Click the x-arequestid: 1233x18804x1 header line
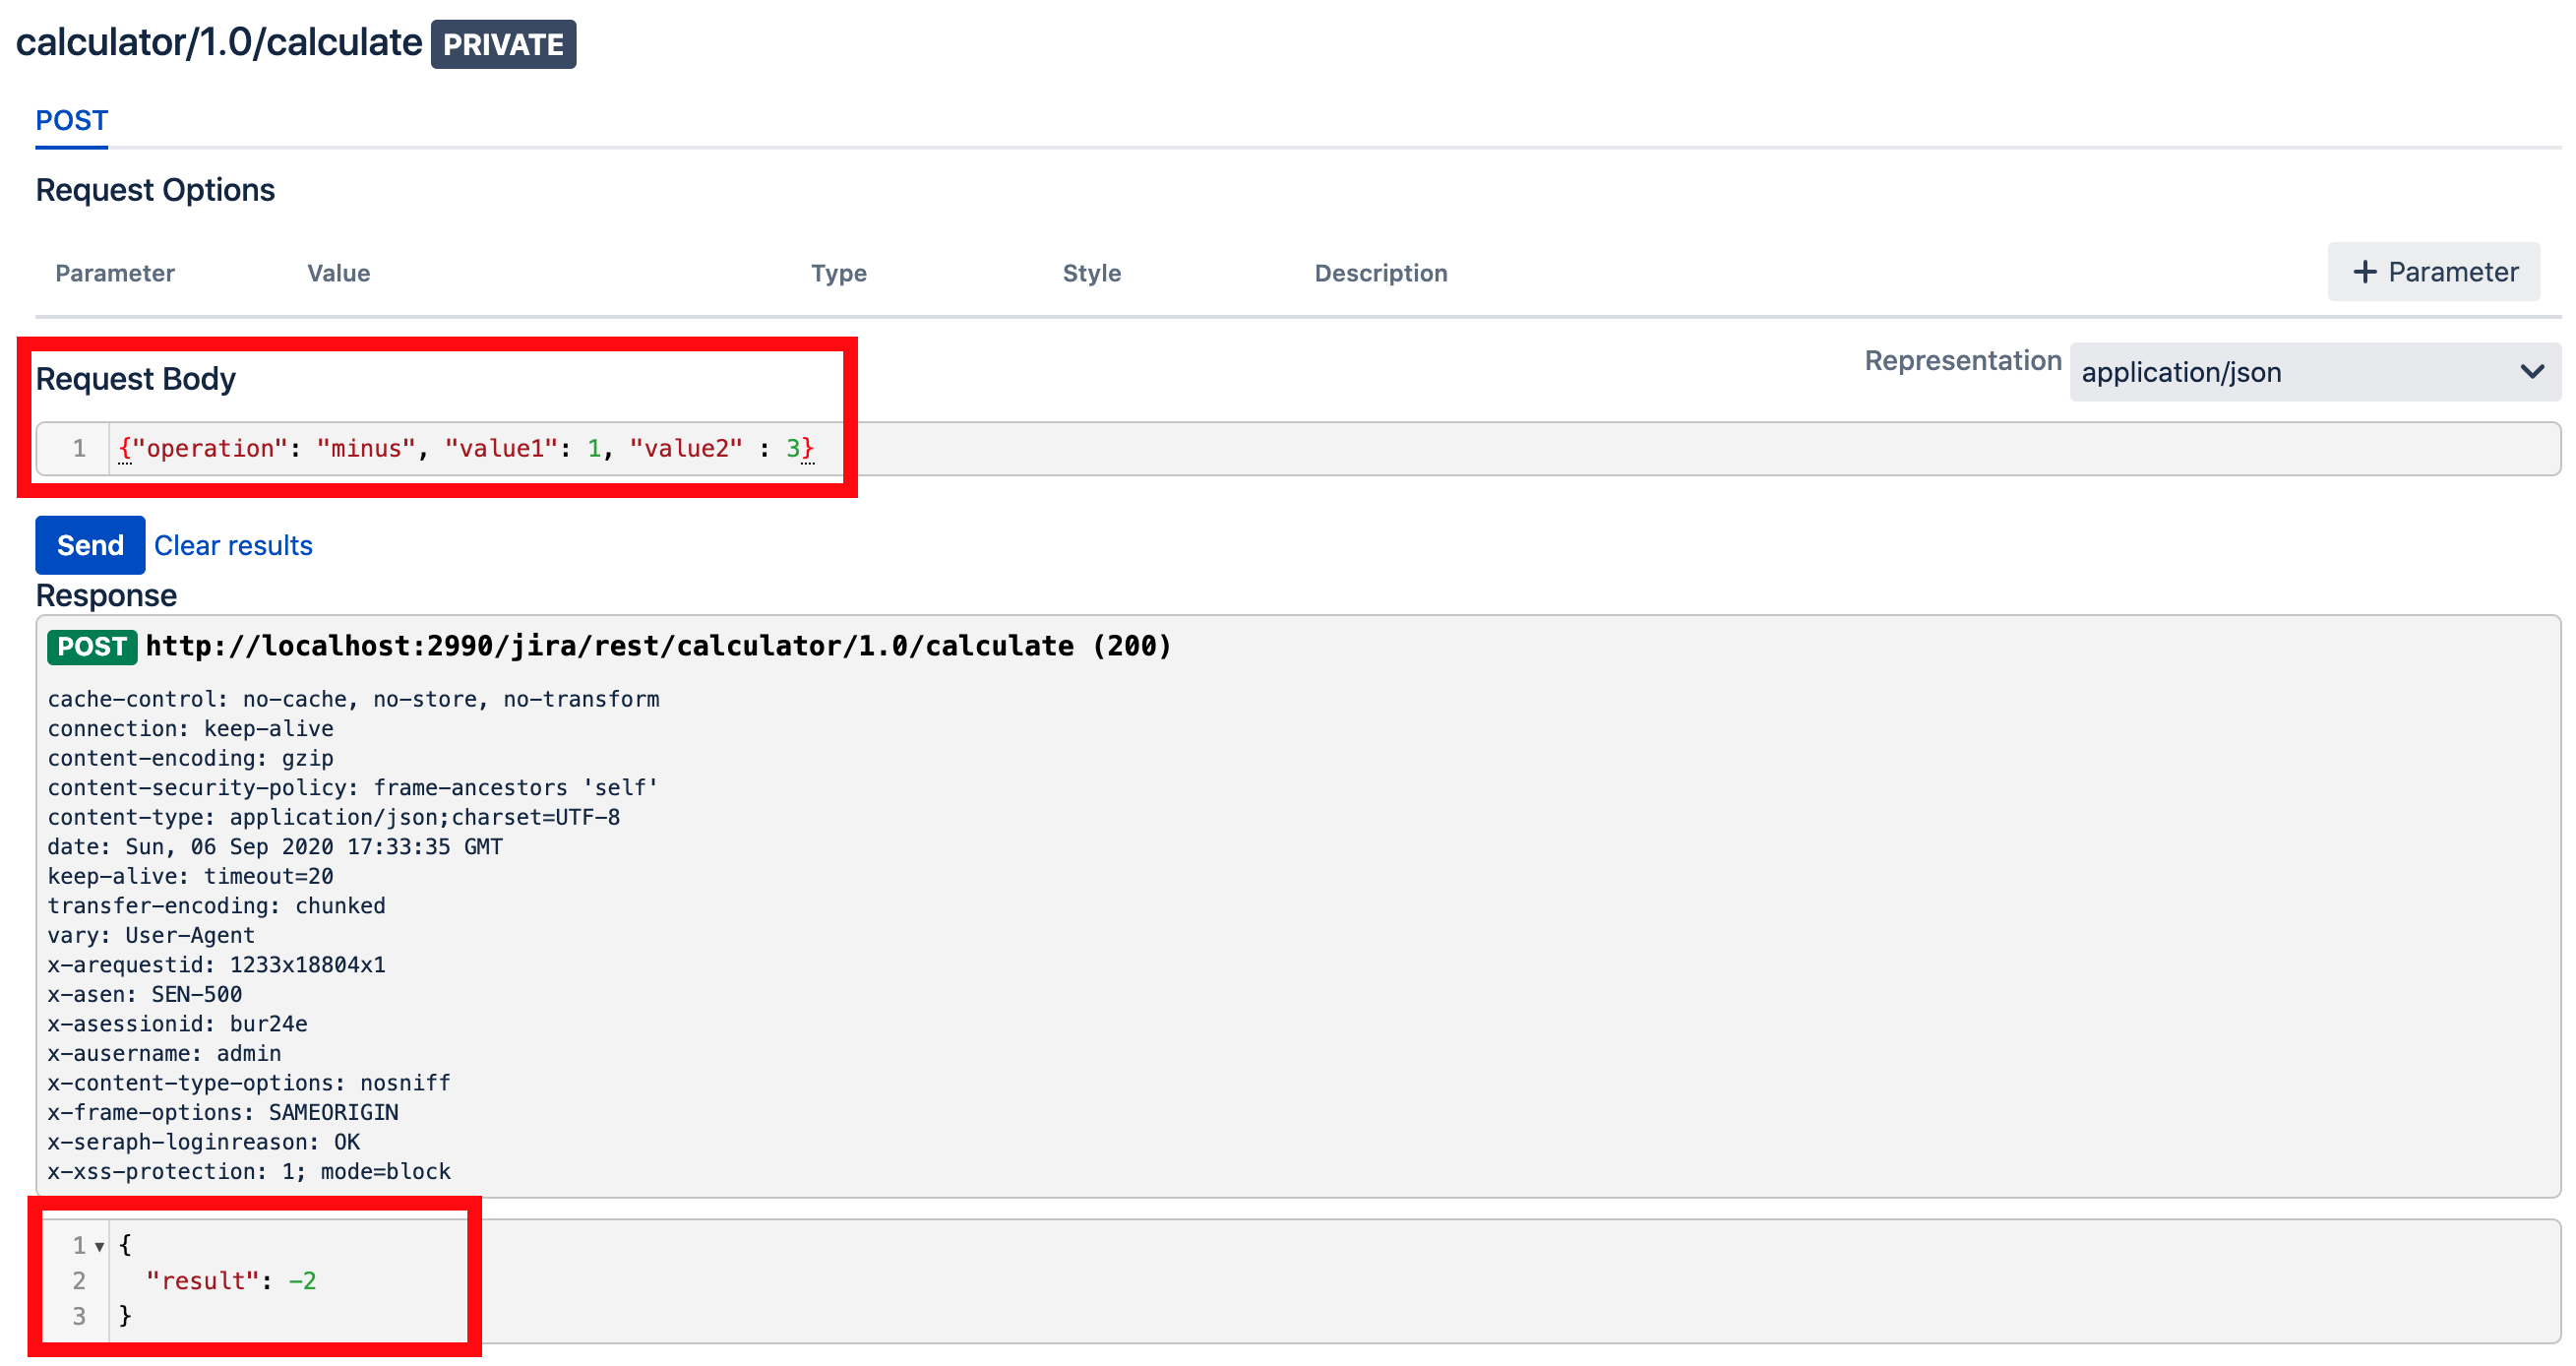 click(x=216, y=965)
